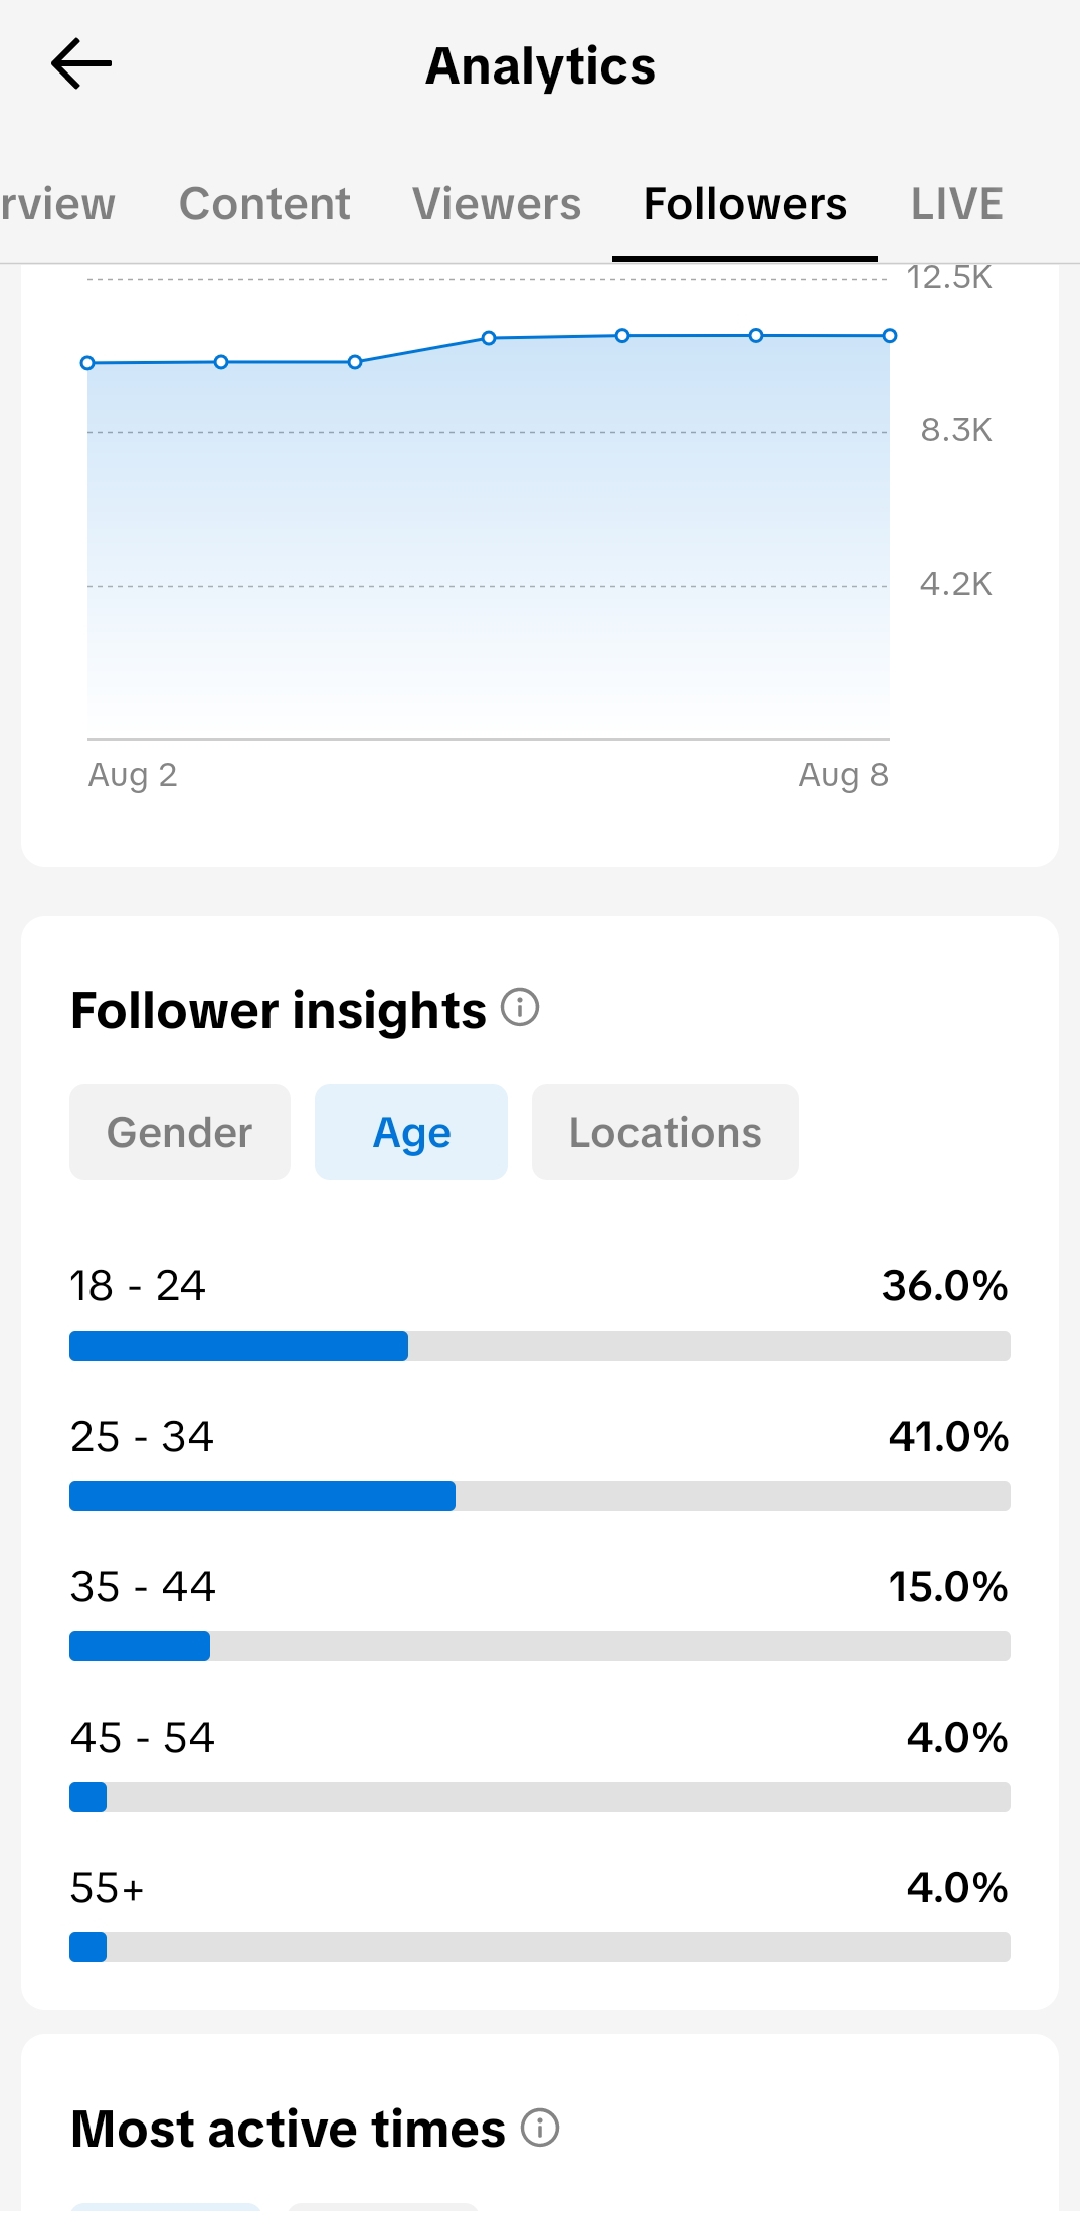The height and width of the screenshot is (2231, 1080).
Task: Open the LIVE analytics tab
Action: tap(957, 204)
